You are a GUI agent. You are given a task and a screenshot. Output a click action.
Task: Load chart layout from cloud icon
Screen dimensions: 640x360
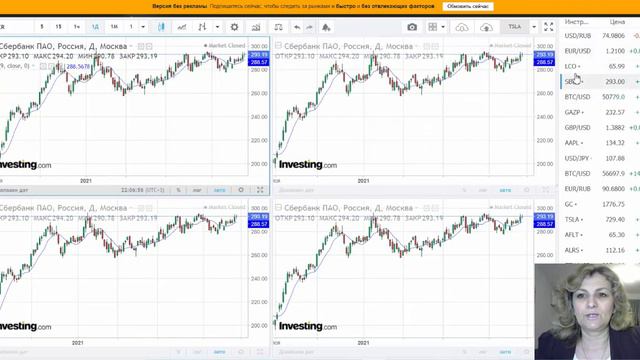tap(462, 27)
